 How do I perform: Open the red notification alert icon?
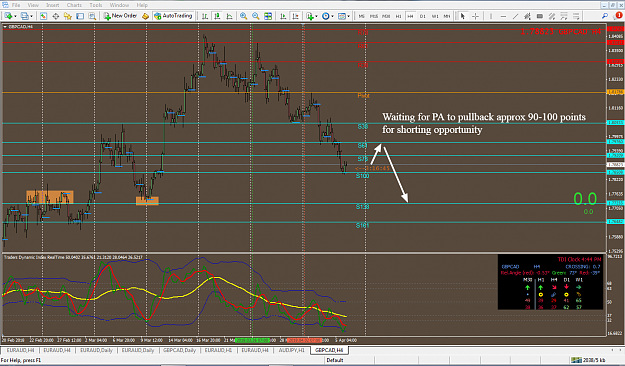(x=618, y=16)
